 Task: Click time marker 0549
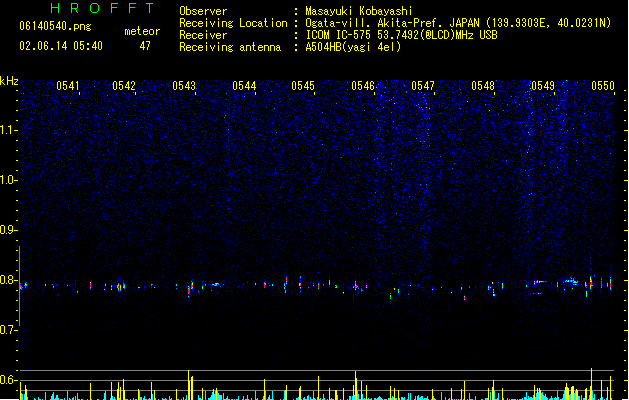[x=543, y=86]
